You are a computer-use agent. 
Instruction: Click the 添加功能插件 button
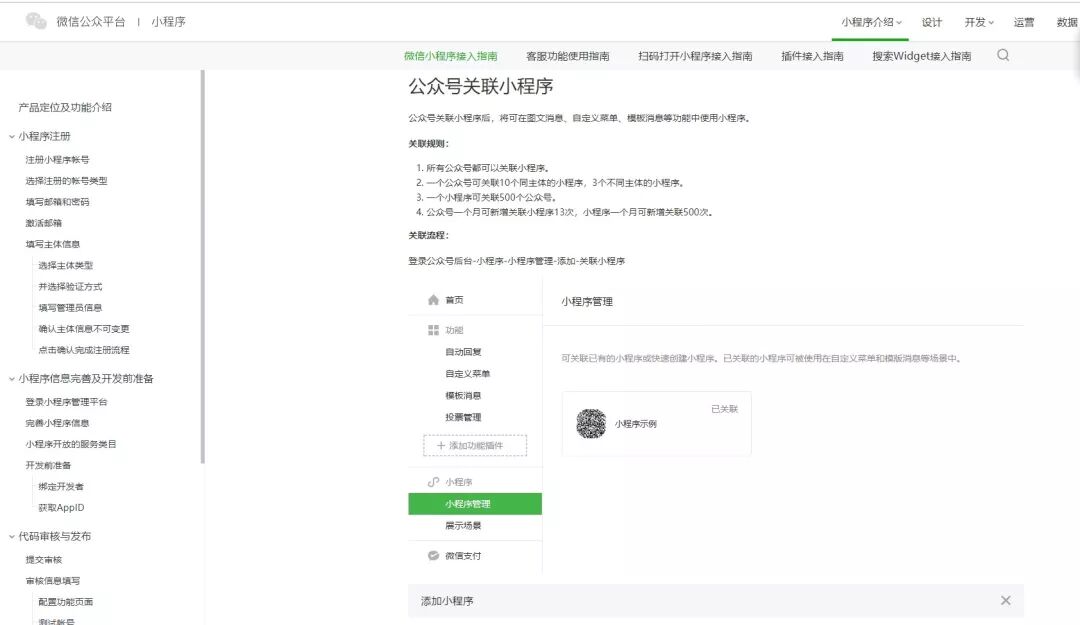(x=475, y=446)
